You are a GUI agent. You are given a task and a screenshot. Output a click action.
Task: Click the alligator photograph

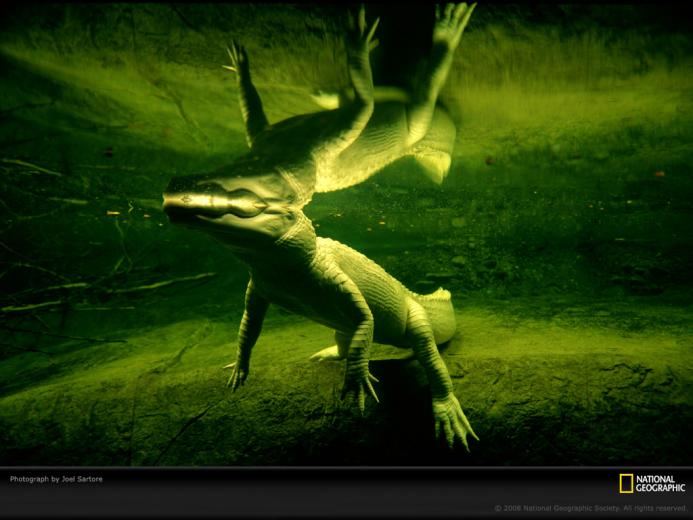[x=346, y=234]
